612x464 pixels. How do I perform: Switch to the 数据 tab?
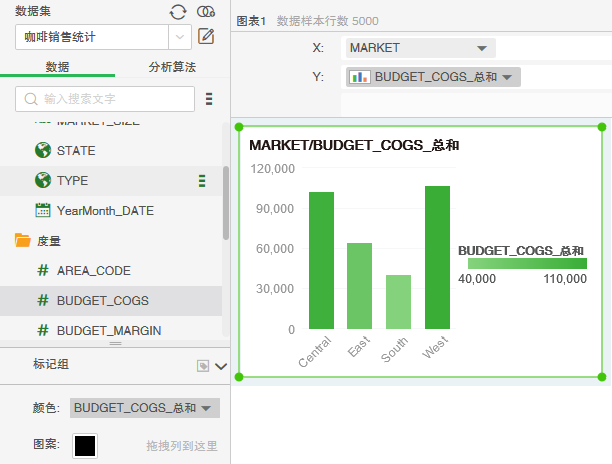[57, 67]
